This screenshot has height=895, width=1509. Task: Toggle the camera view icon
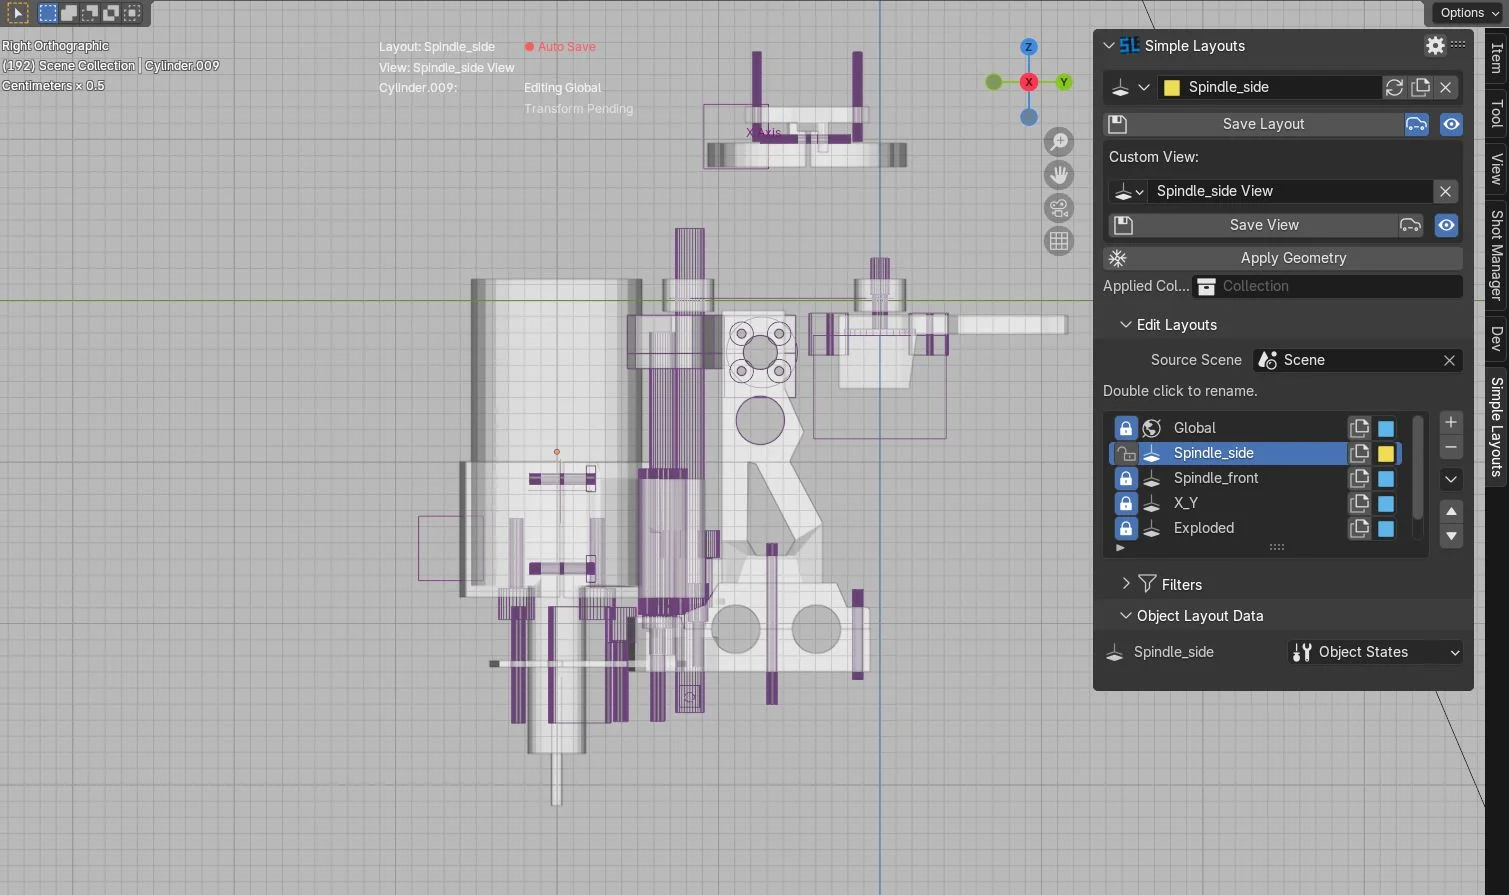point(1058,207)
